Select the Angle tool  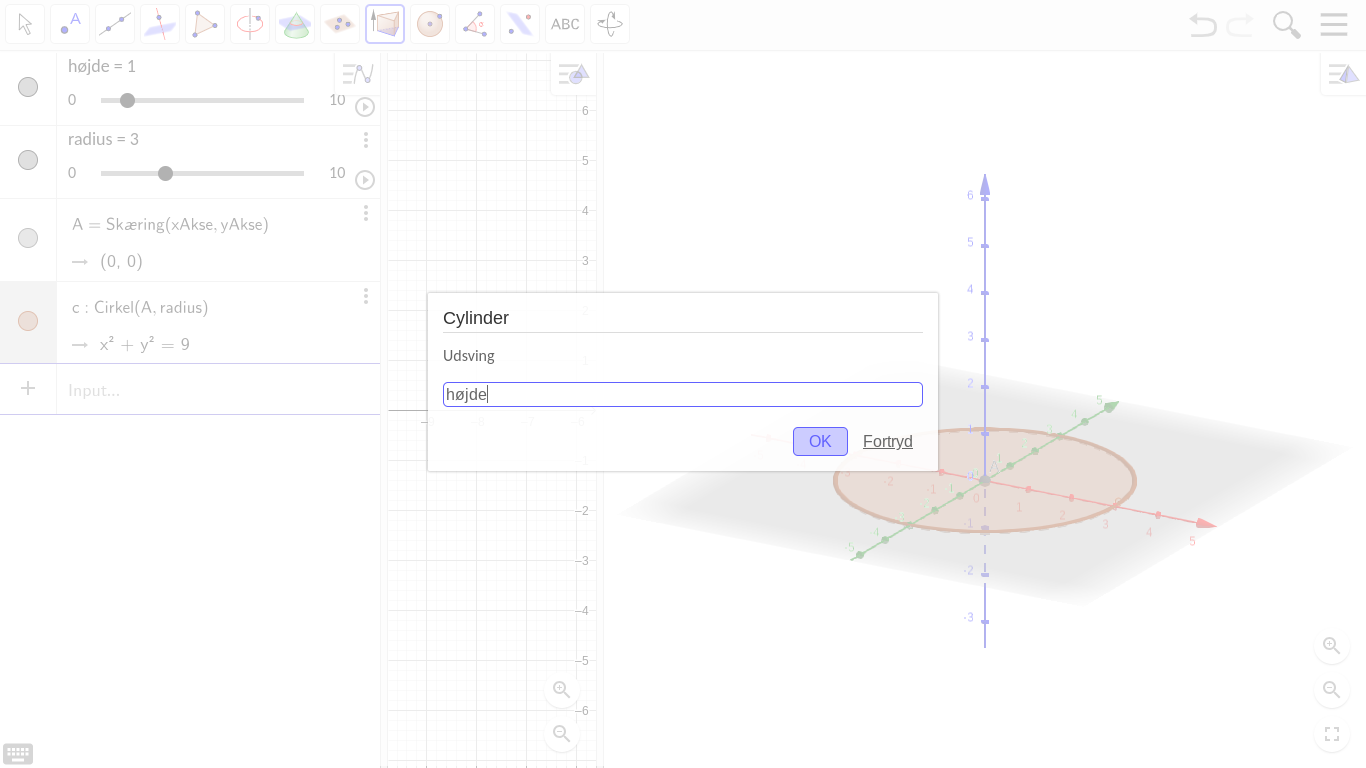click(475, 24)
